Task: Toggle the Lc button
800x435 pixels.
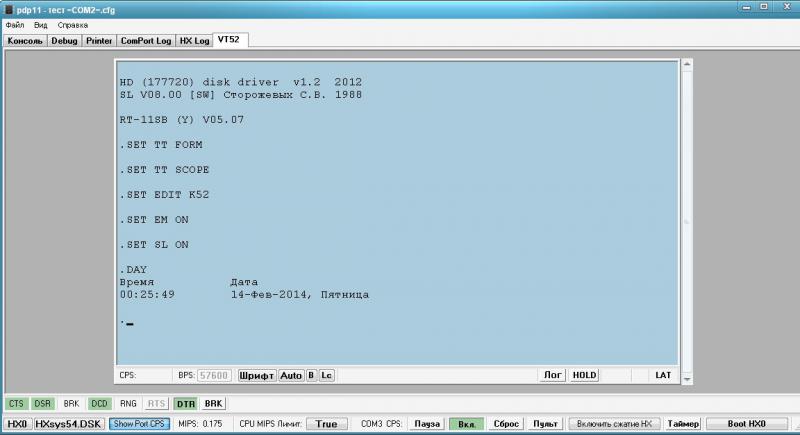Action: 327,375
